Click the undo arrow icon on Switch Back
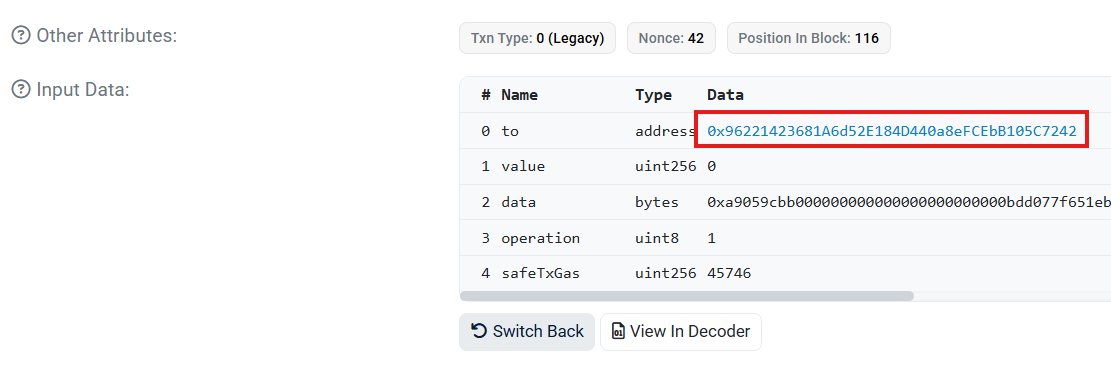1111x373 pixels. pyautogui.click(x=479, y=331)
